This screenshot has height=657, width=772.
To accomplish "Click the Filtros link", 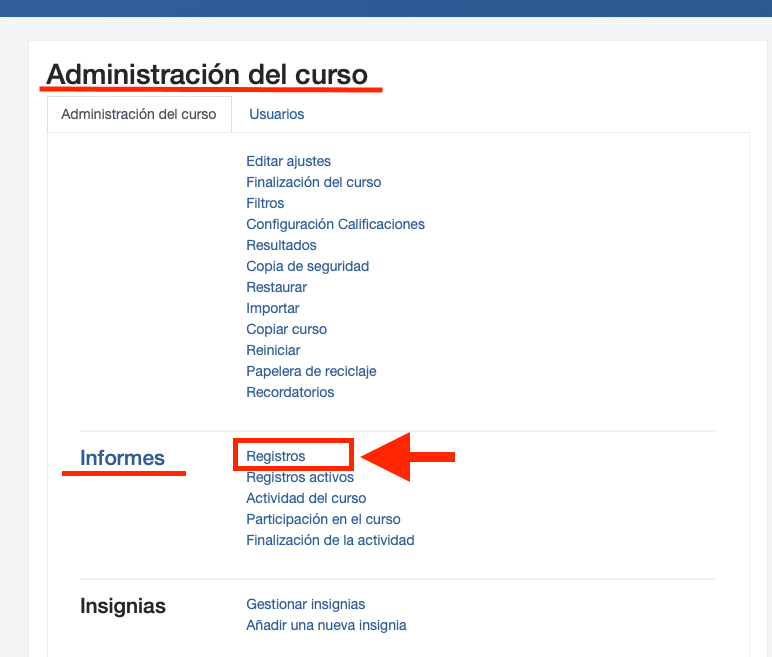I will (x=265, y=203).
